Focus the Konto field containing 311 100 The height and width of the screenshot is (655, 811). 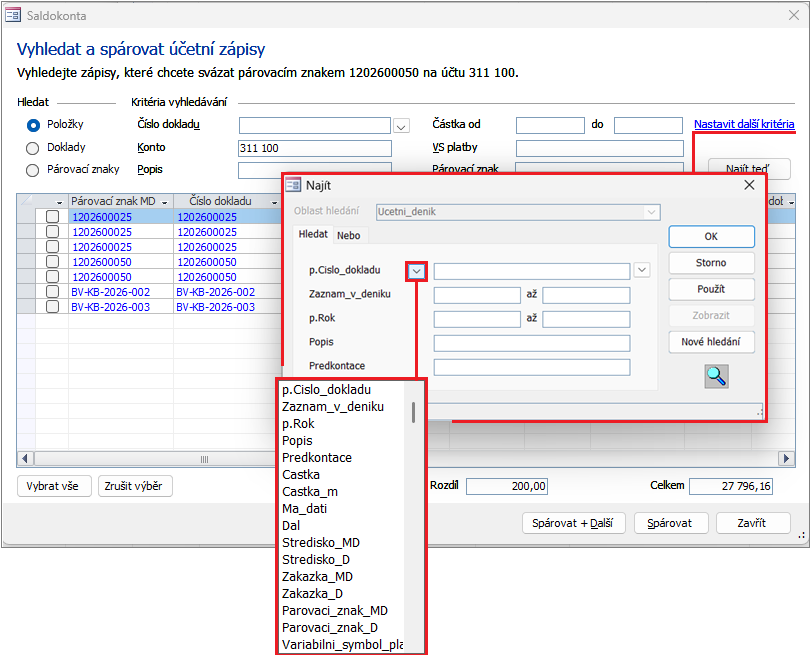314,148
